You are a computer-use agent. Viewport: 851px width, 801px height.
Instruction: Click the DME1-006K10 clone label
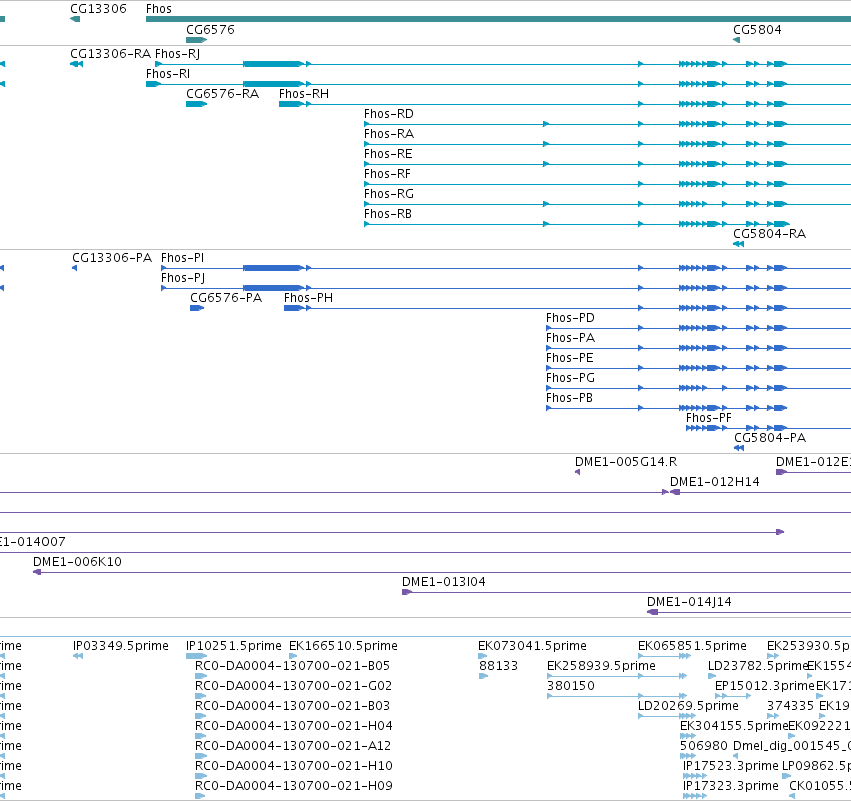tap(77, 562)
